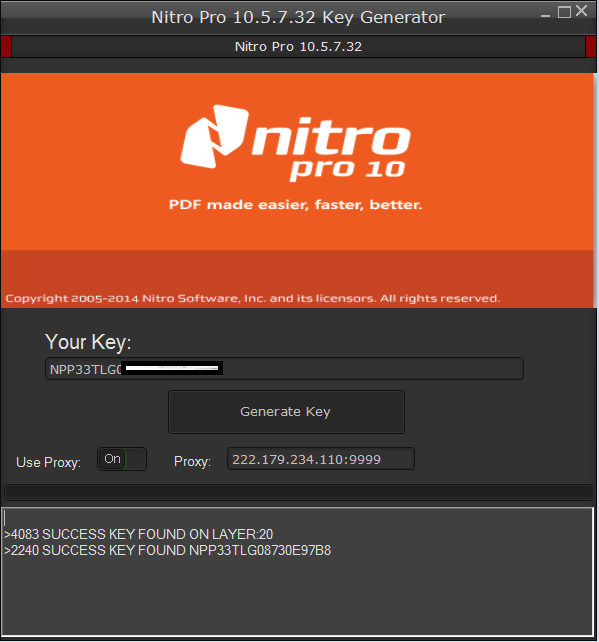
Task: Click the Generate Key button
Action: click(286, 412)
